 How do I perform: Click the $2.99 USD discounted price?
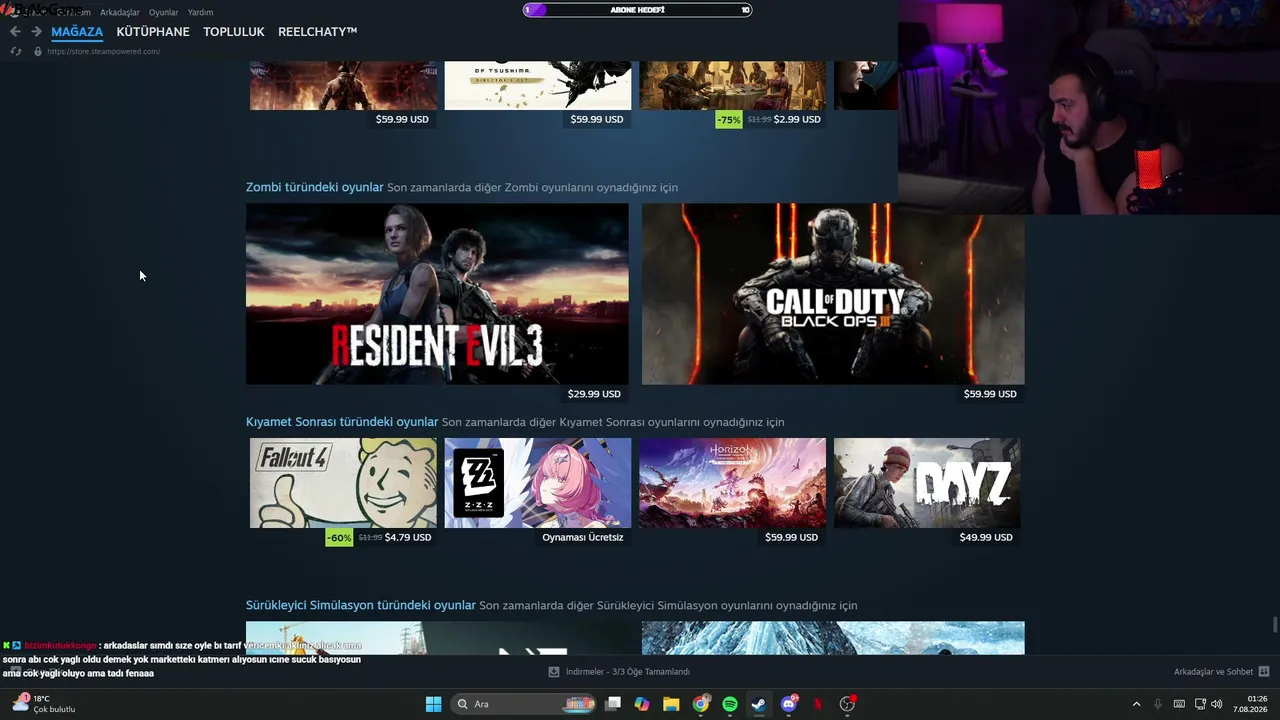point(797,119)
